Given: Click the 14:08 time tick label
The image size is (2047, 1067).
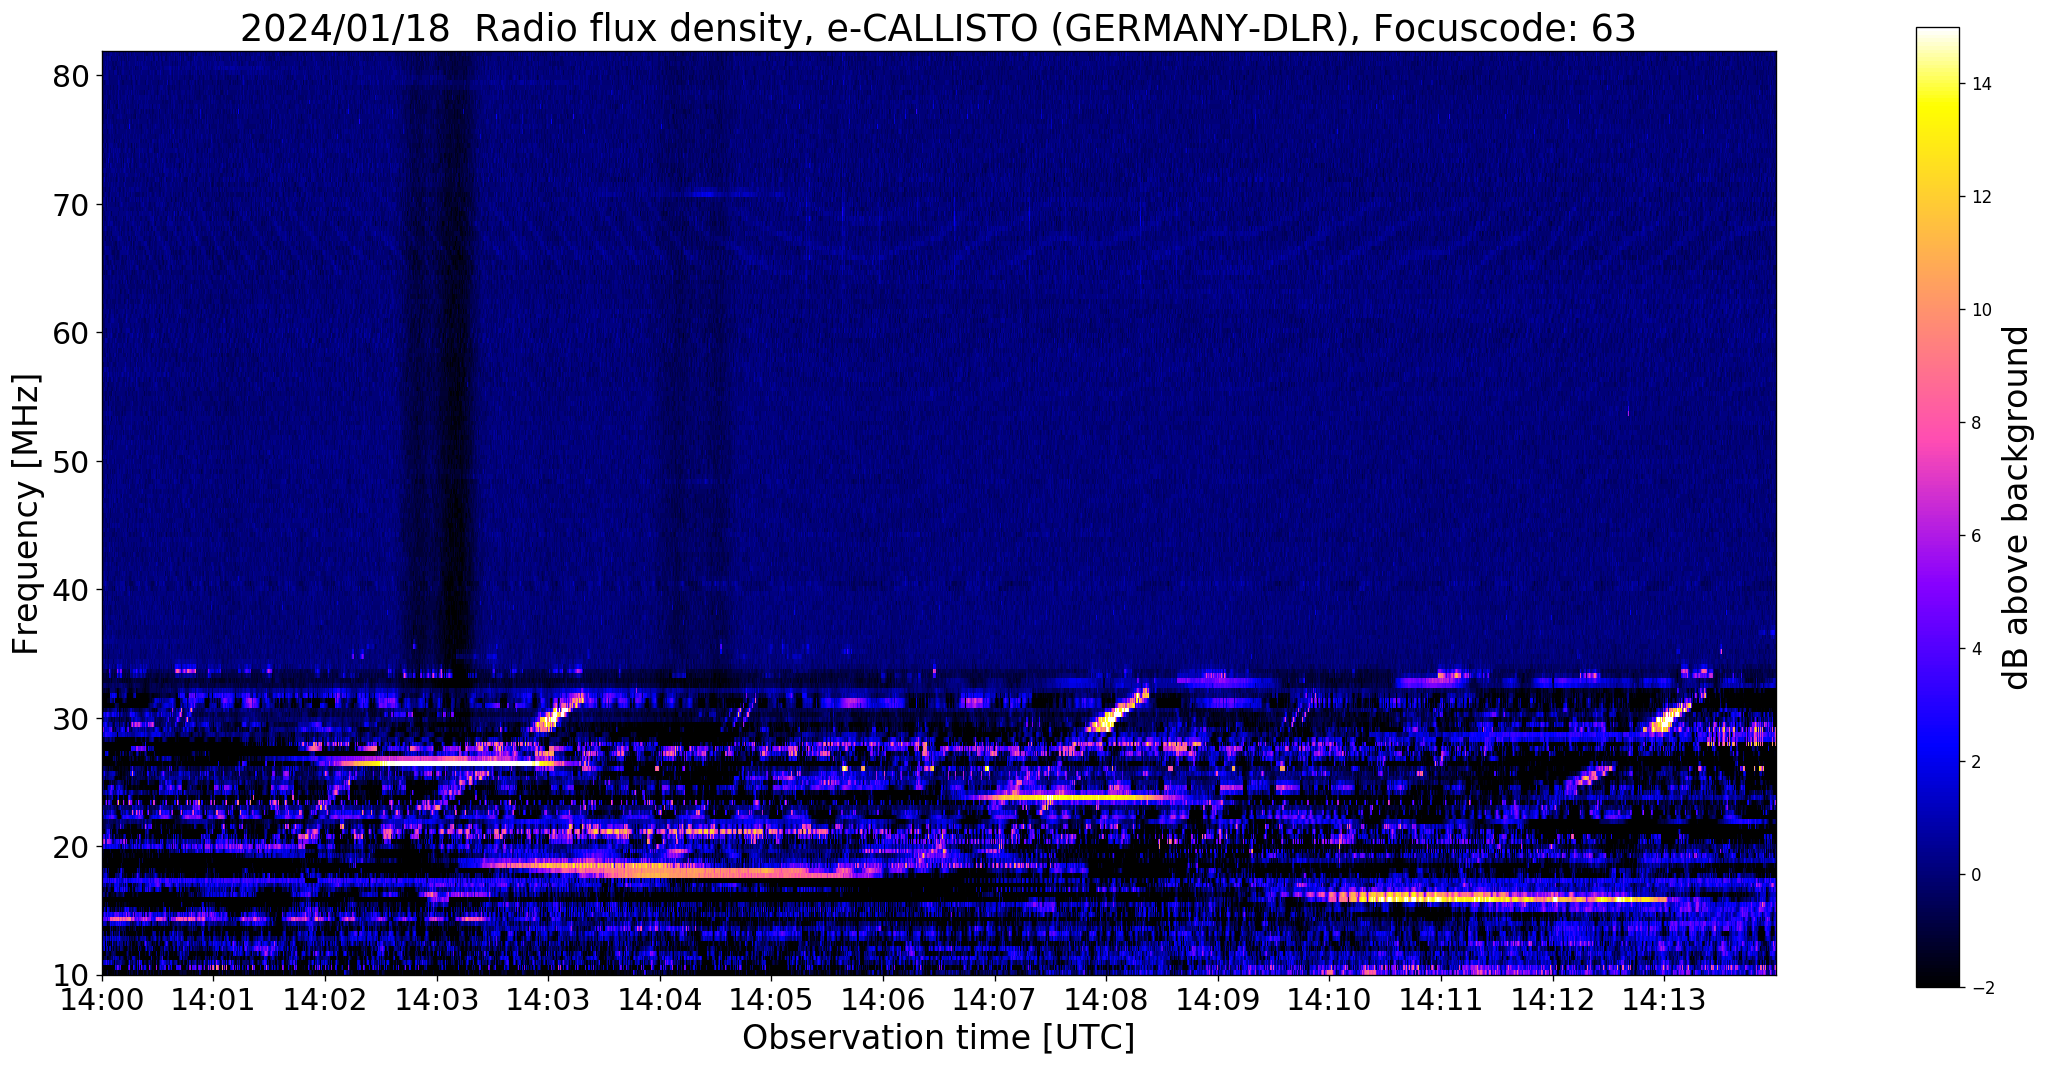Looking at the screenshot, I should (1105, 1001).
